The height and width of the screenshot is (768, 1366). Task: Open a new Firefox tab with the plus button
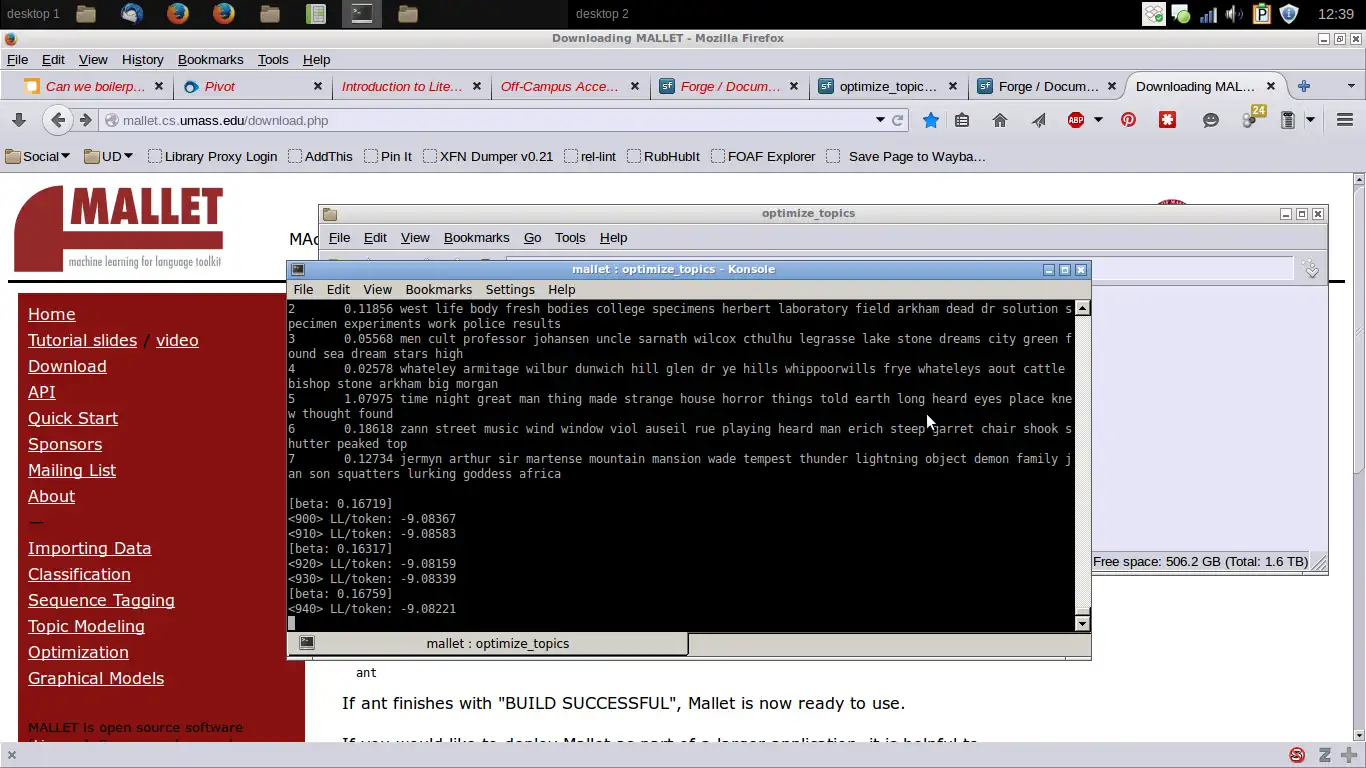(1304, 86)
